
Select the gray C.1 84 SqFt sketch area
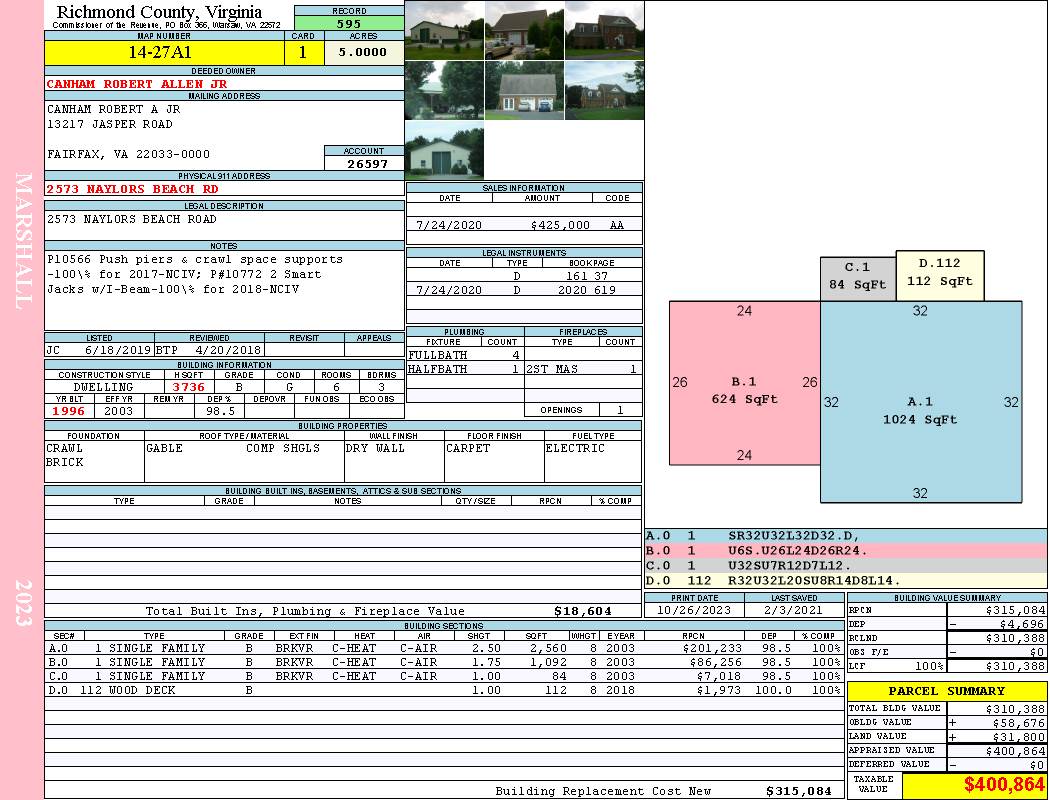(x=857, y=278)
